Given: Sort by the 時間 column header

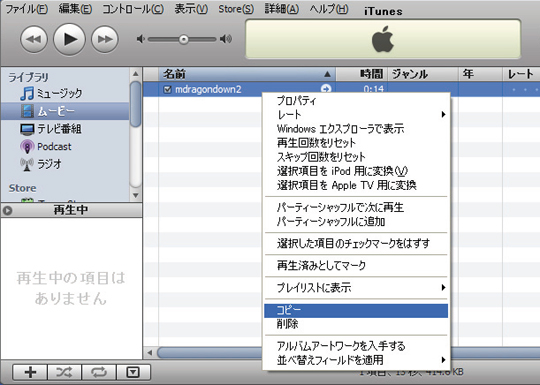Looking at the screenshot, I should 362,74.
